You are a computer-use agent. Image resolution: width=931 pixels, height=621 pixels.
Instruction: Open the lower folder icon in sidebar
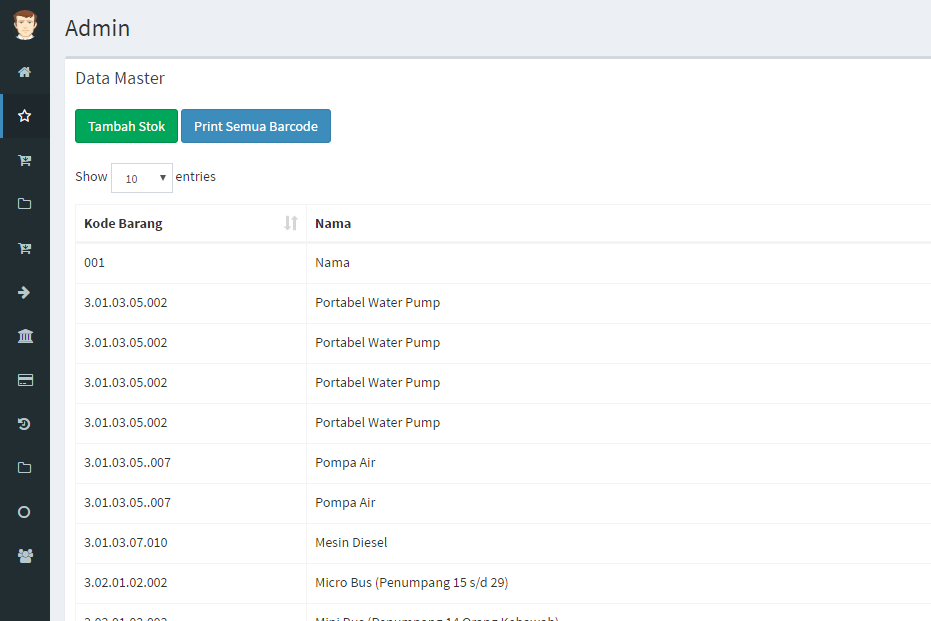click(24, 468)
